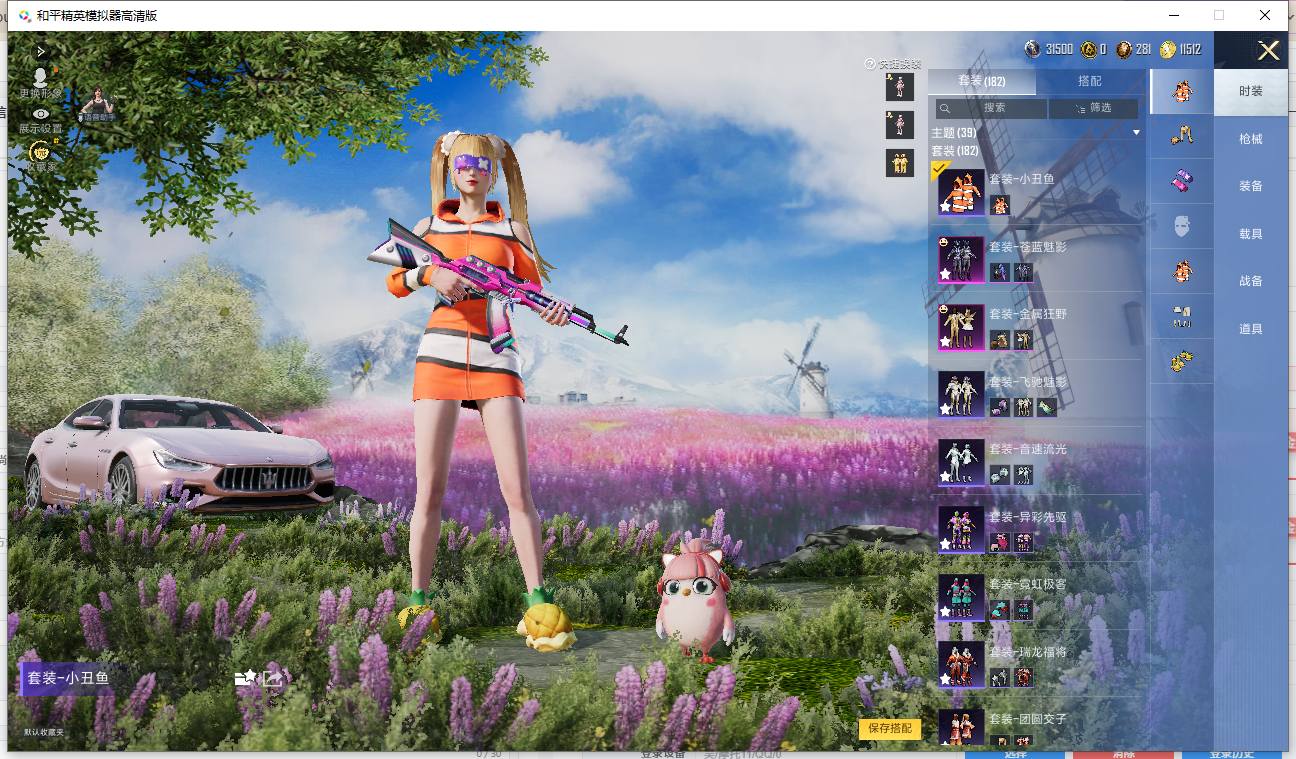This screenshot has width=1296, height=759.
Task: Close the wardrobe with the X button
Action: coord(1268,51)
